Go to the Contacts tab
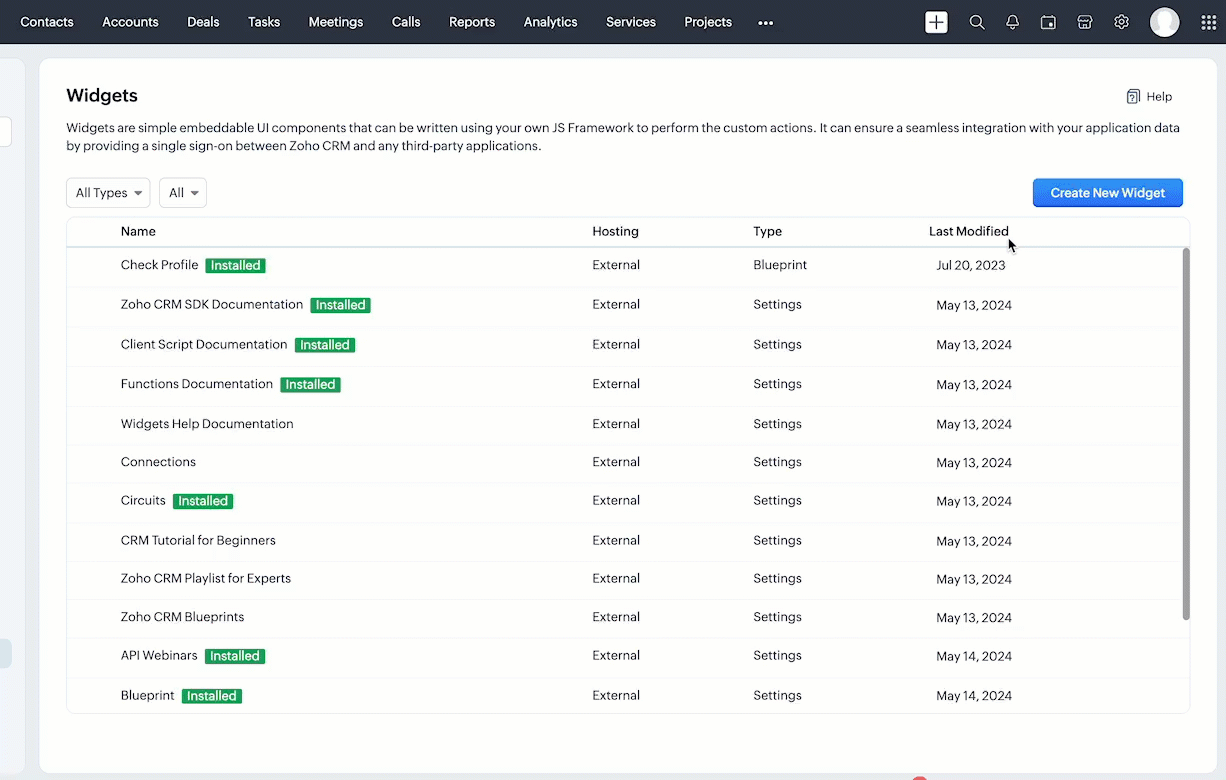The height and width of the screenshot is (780, 1226). (x=47, y=22)
